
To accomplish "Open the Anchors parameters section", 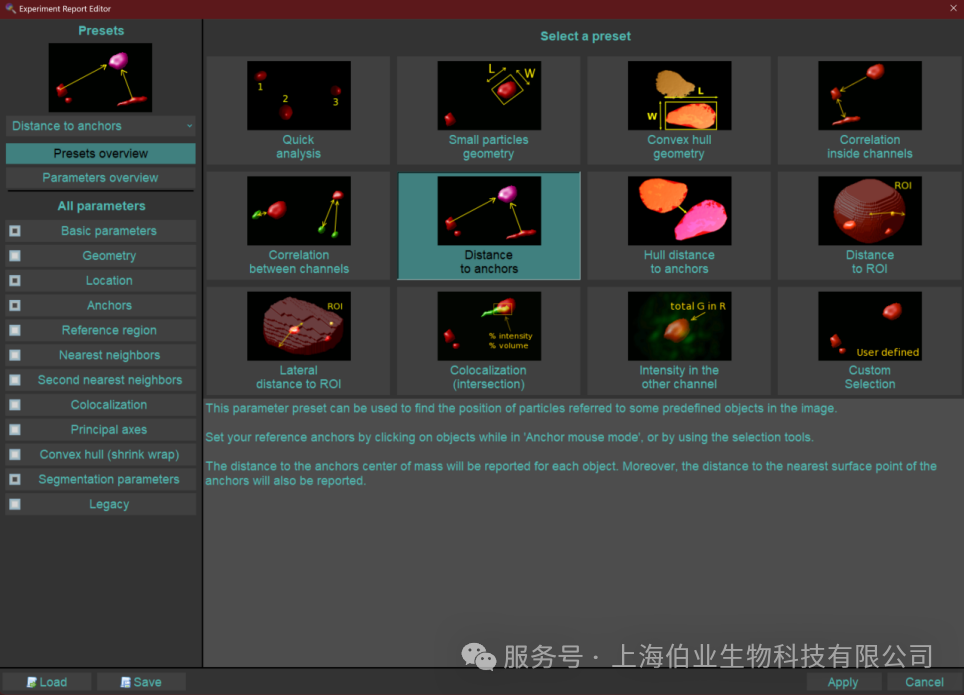I will (109, 306).
